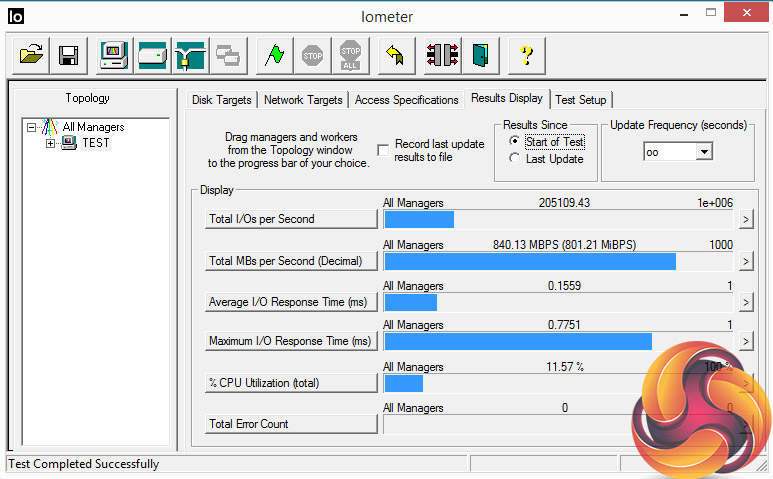
Task: Add new network worker icon
Action: (x=190, y=55)
